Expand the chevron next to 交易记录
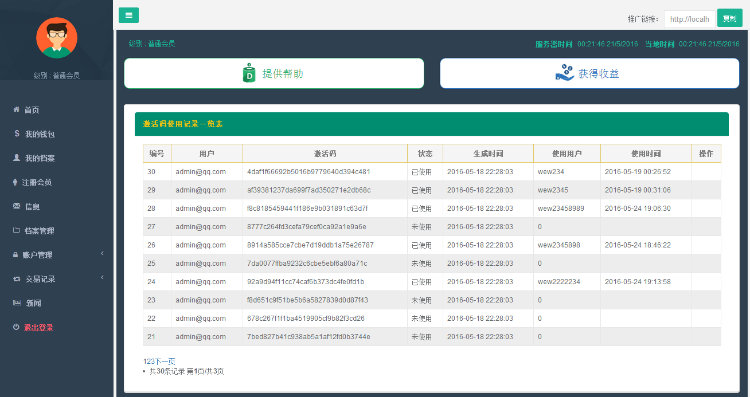The height and width of the screenshot is (397, 750). pos(102,278)
